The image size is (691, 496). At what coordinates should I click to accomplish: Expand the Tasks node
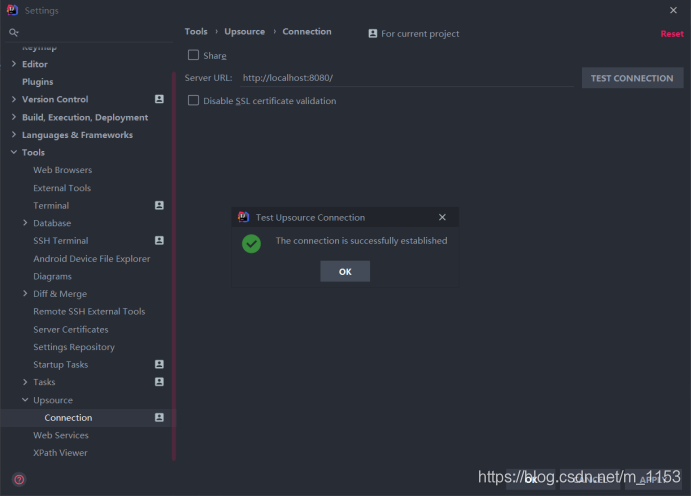coord(25,382)
